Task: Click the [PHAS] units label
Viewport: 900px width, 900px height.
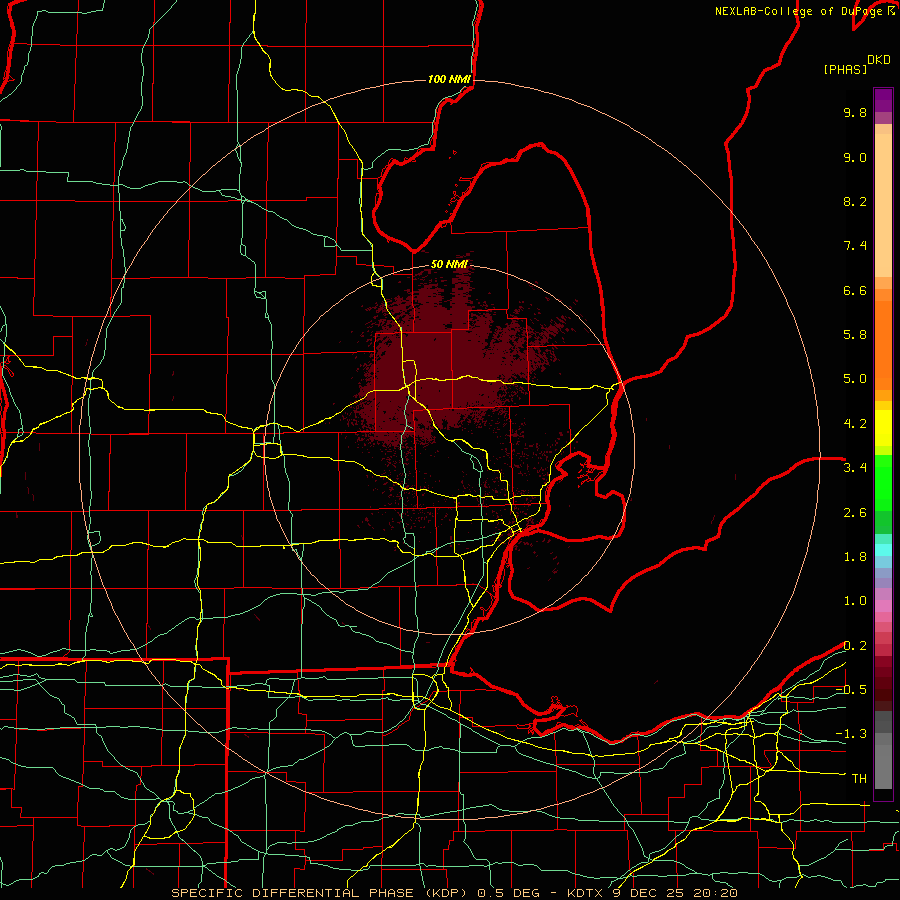Action: (845, 69)
